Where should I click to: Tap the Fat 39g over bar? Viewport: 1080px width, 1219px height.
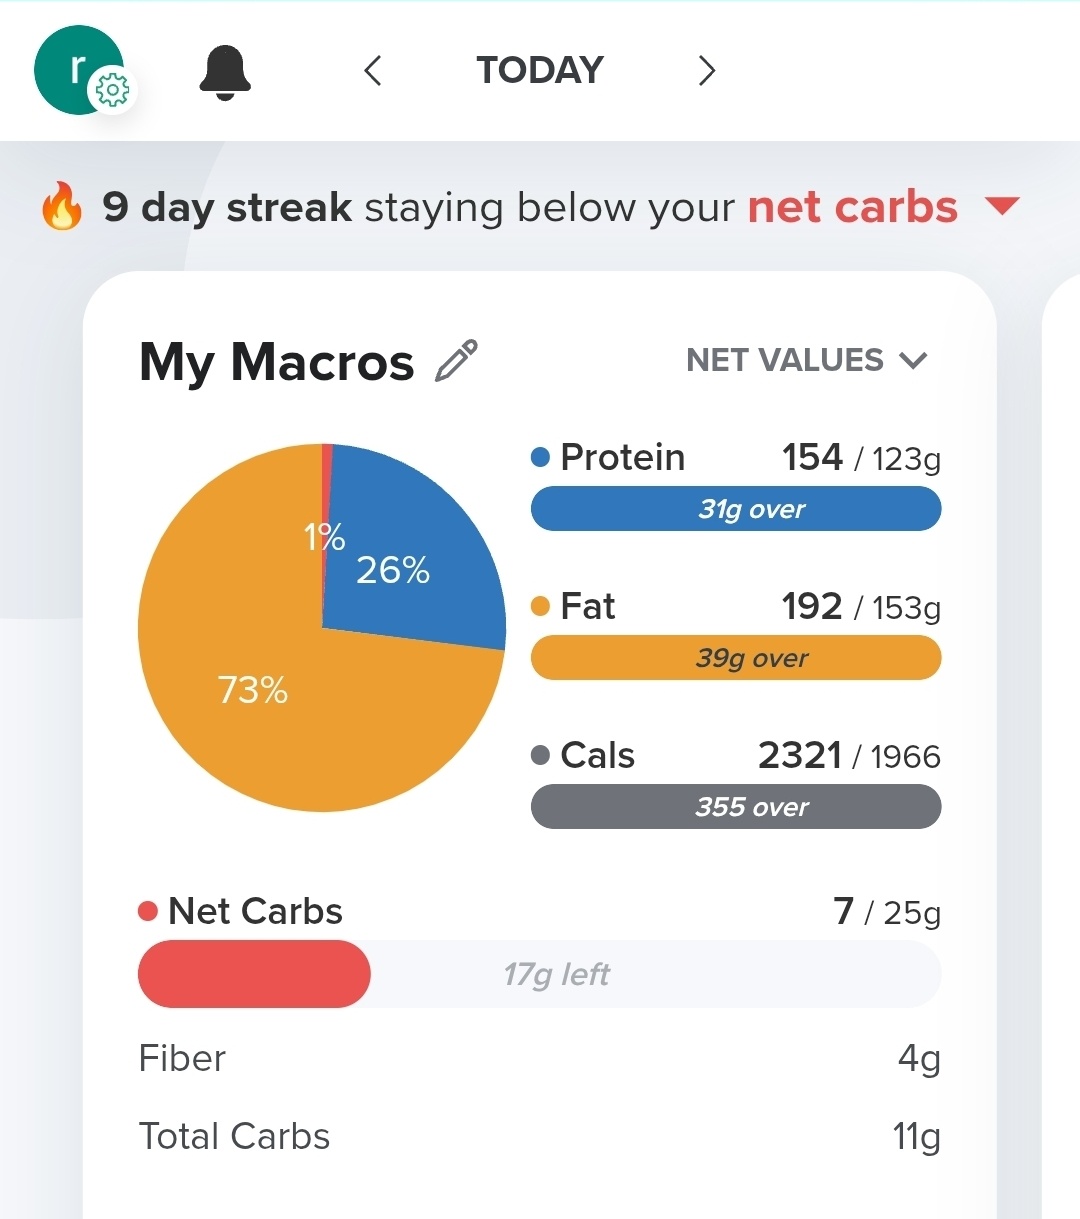click(x=736, y=658)
